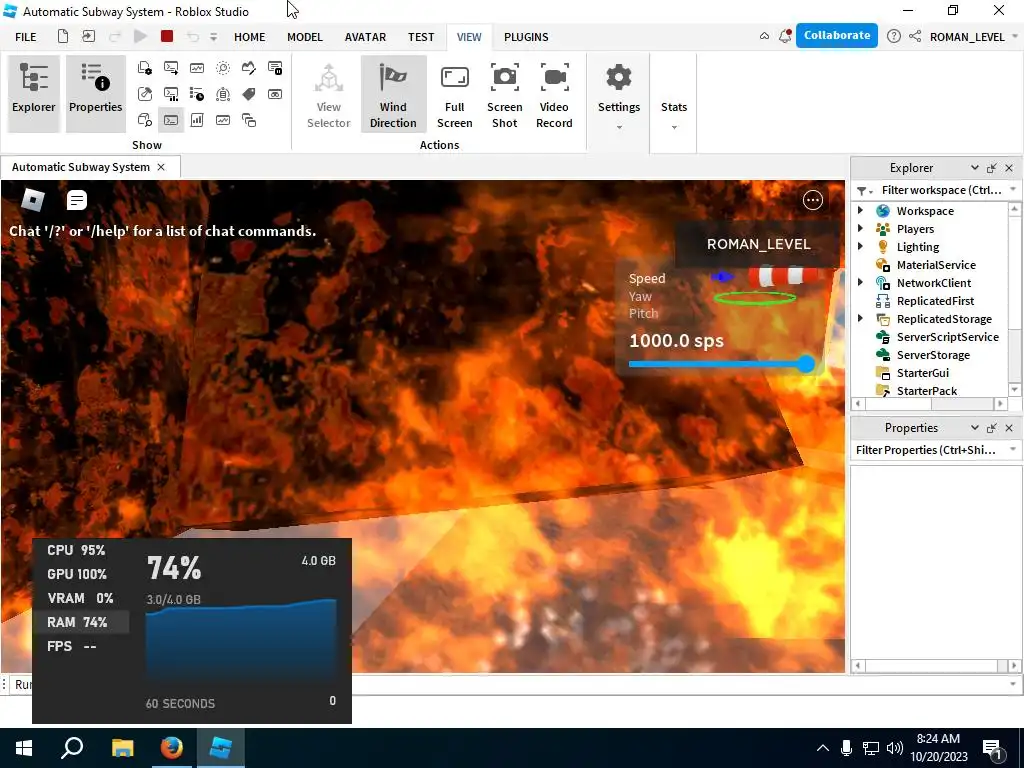Open the FILE menu
The image size is (1024, 768).
[x=25, y=37]
